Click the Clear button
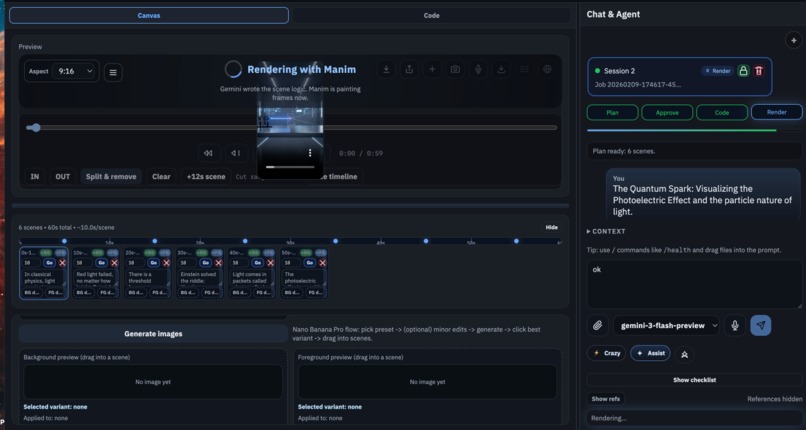This screenshot has height=430, width=806. coord(161,177)
